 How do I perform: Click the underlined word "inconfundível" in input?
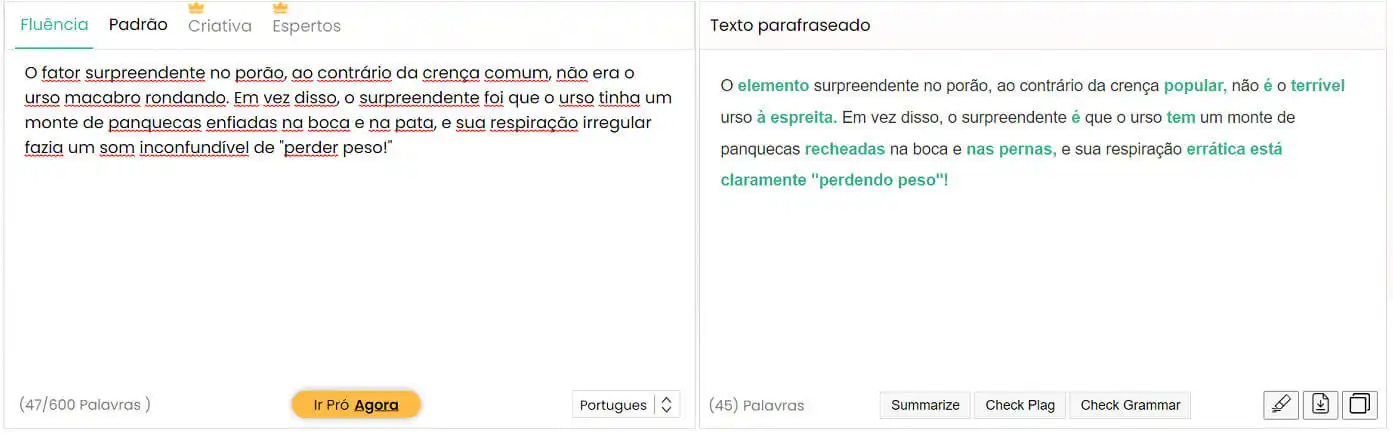(194, 148)
